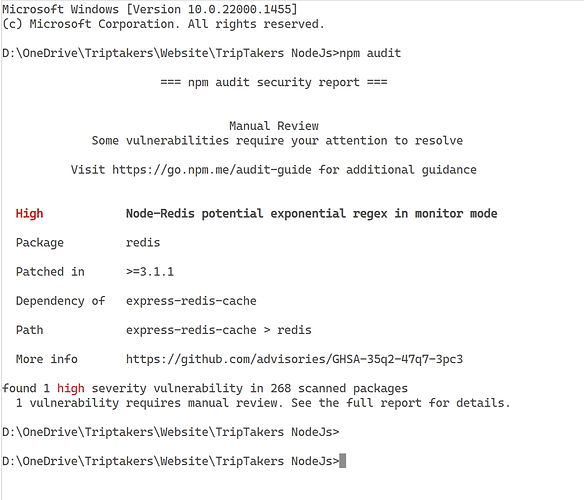
Task: Click the 'More info' label
Action: pos(47,359)
